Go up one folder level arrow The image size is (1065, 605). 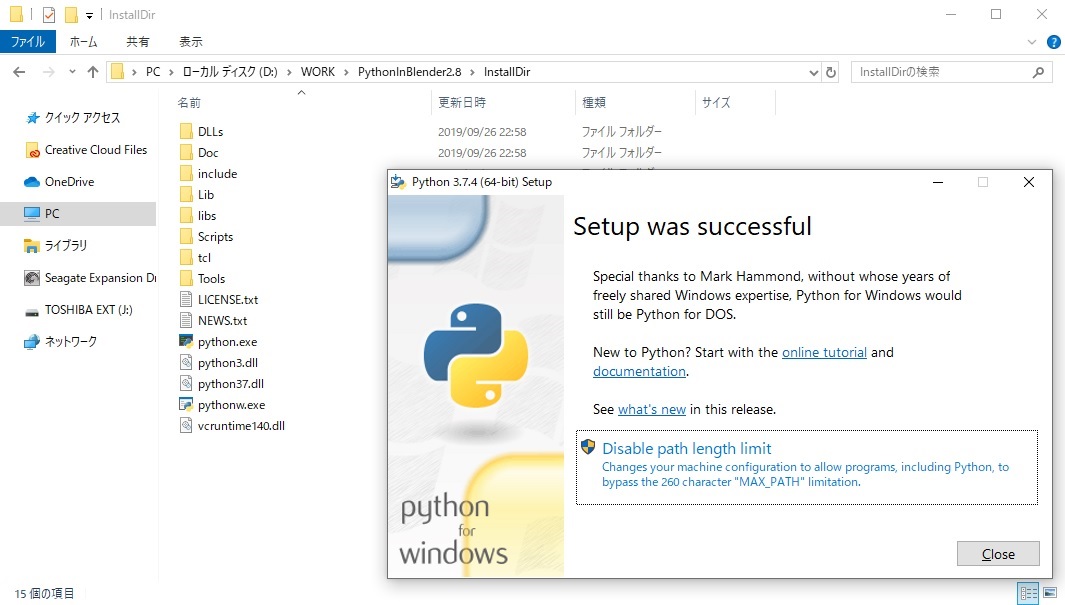(93, 72)
